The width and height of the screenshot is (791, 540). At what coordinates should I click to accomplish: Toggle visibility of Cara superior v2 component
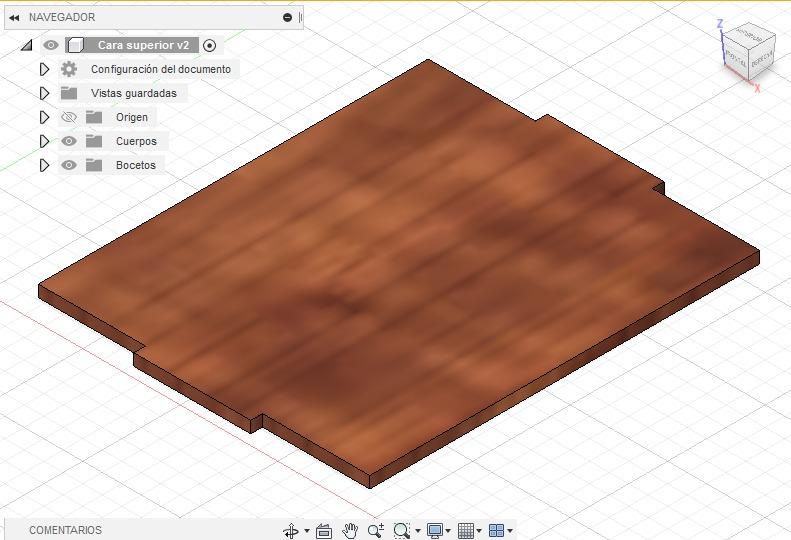coord(50,45)
